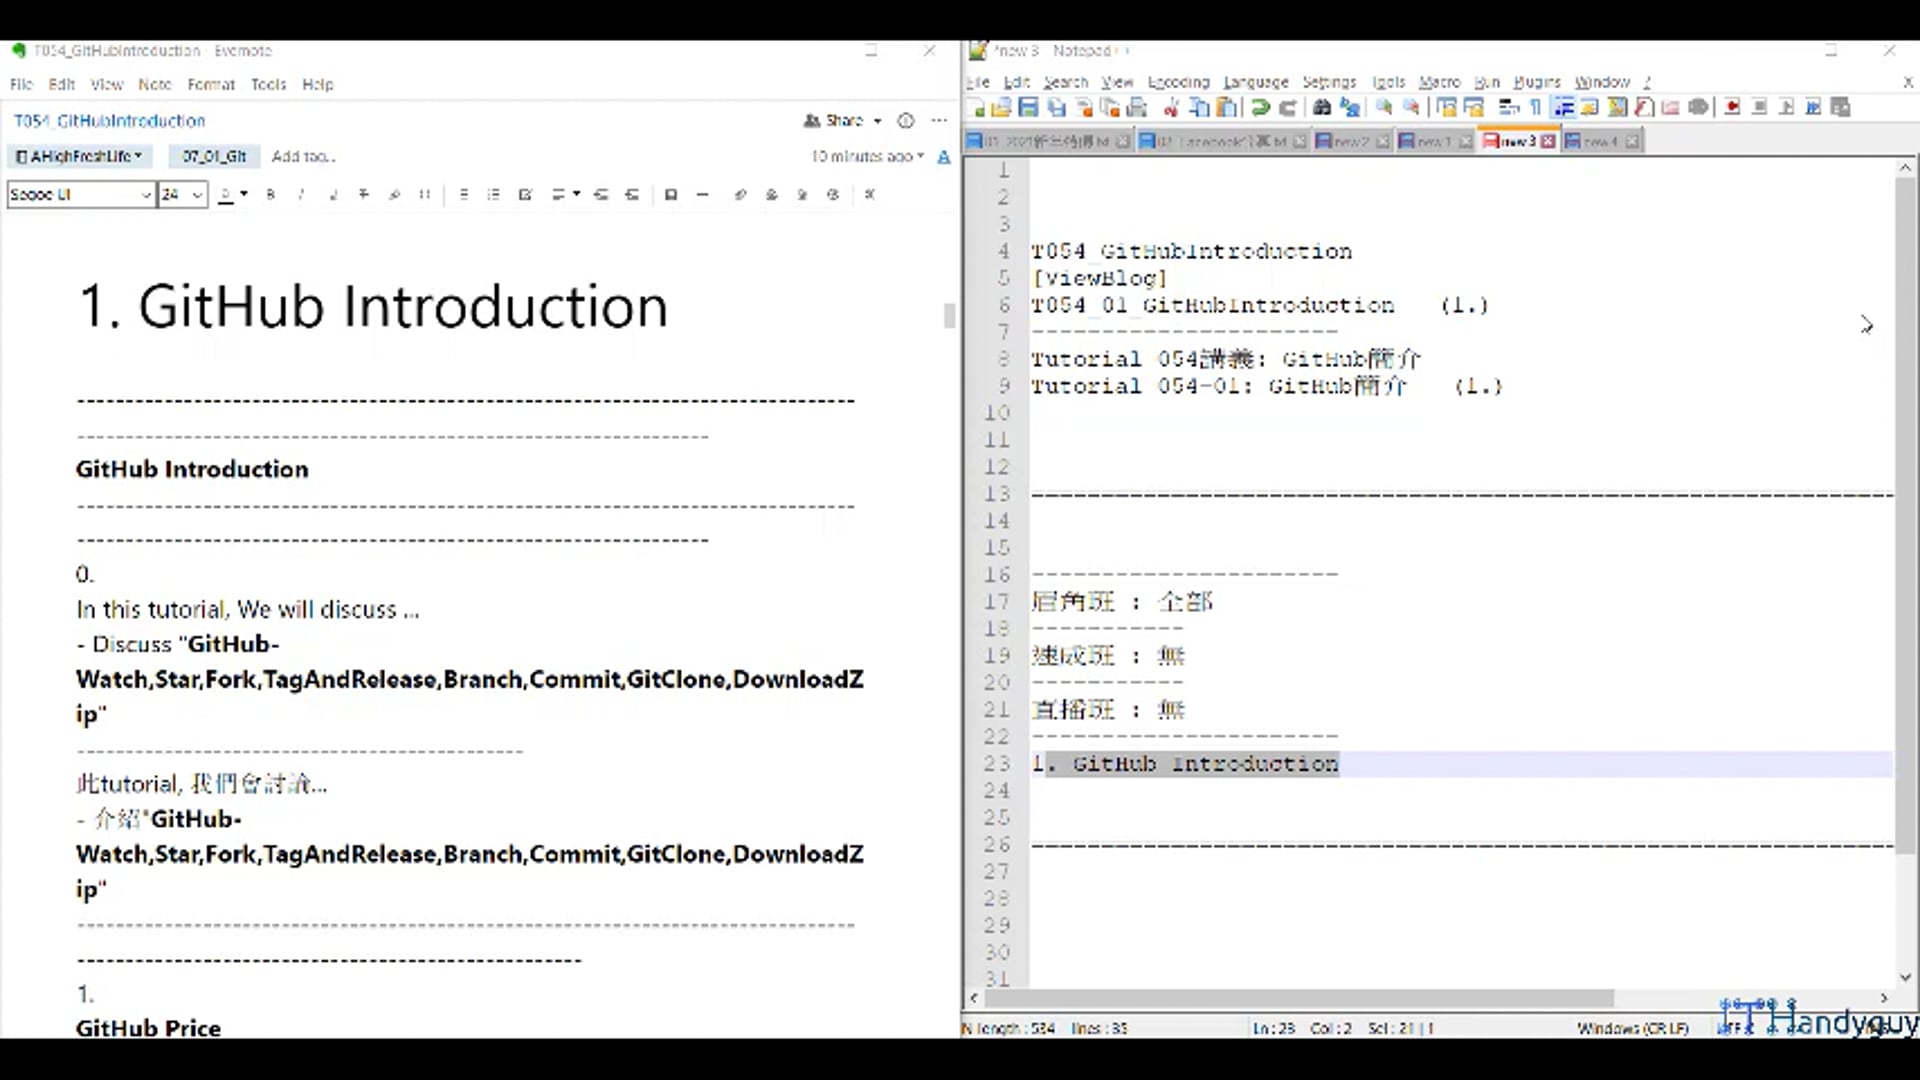Open the text color picker in Evernote
1920x1080 pixels.
228,194
